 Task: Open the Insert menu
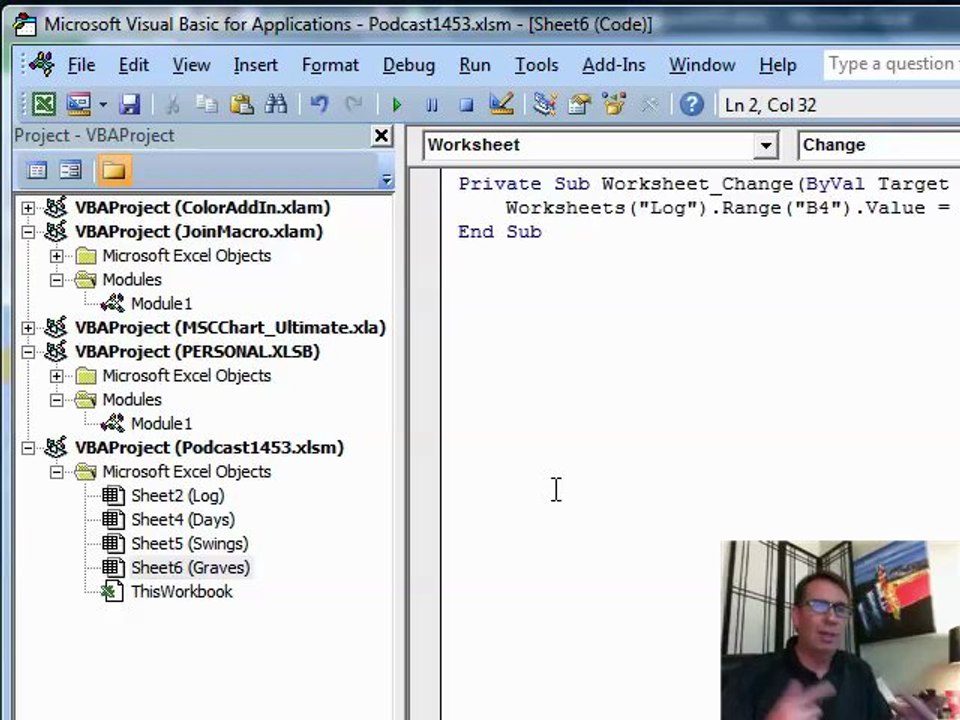click(255, 65)
